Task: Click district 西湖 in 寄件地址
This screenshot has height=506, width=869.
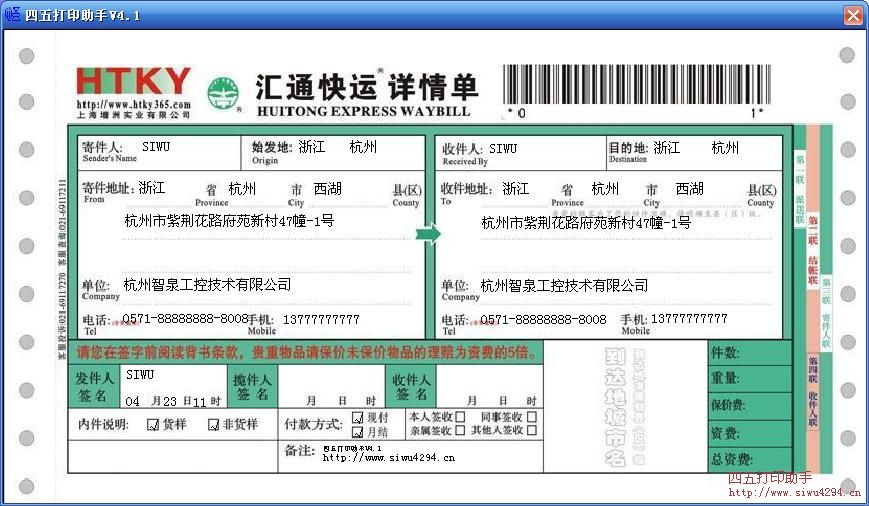Action: 328,189
